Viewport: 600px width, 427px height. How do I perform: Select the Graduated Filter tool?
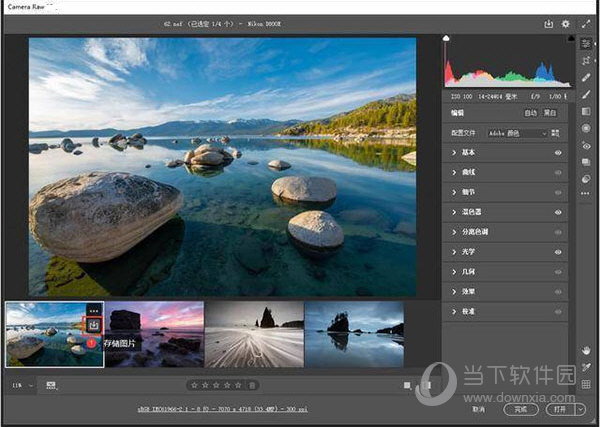point(587,111)
